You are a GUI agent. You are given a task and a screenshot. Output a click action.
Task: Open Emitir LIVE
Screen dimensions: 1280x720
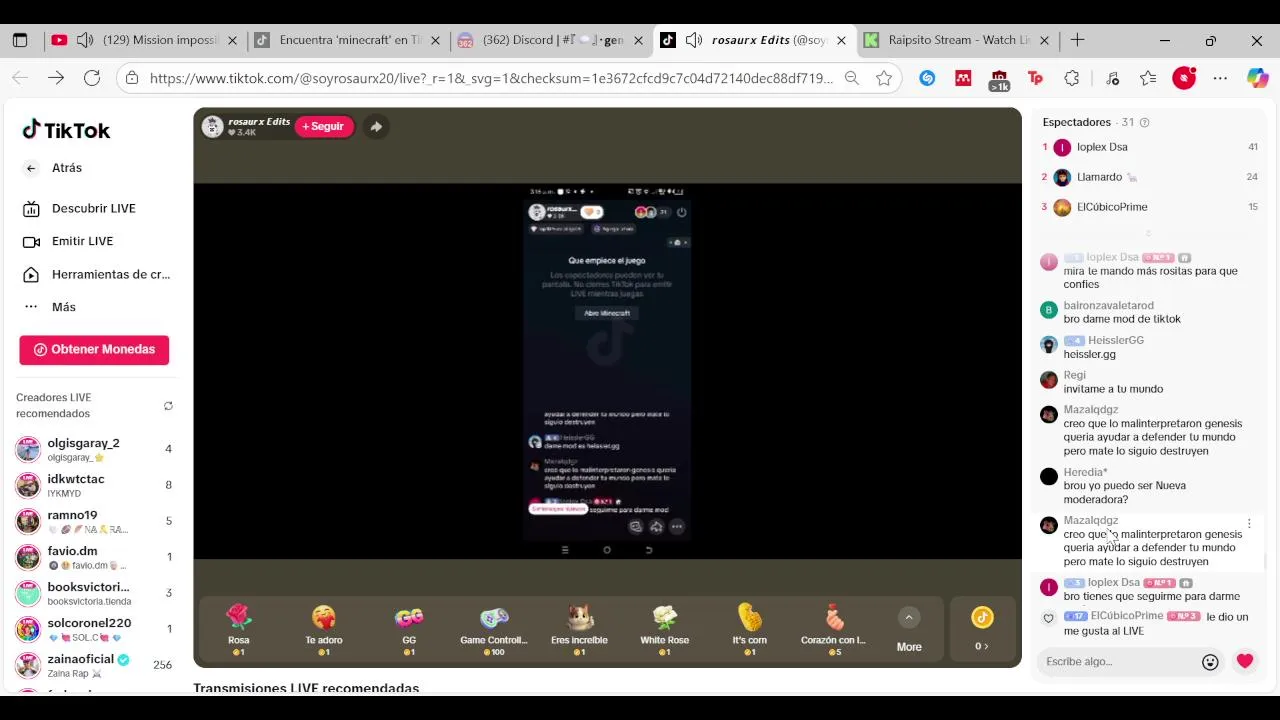point(82,241)
